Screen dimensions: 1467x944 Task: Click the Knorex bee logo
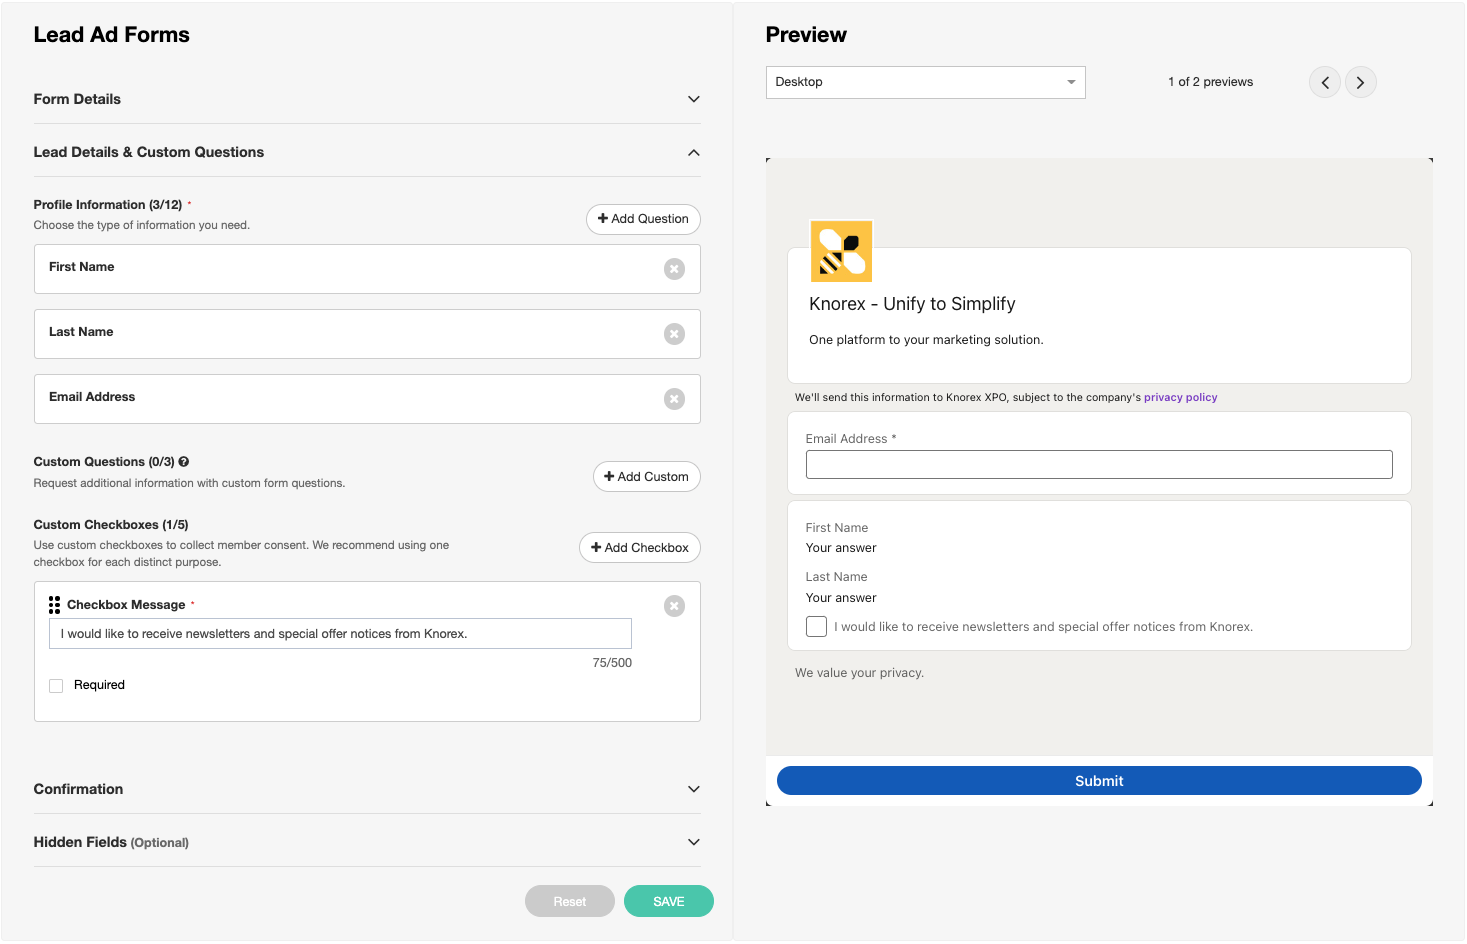click(x=841, y=251)
